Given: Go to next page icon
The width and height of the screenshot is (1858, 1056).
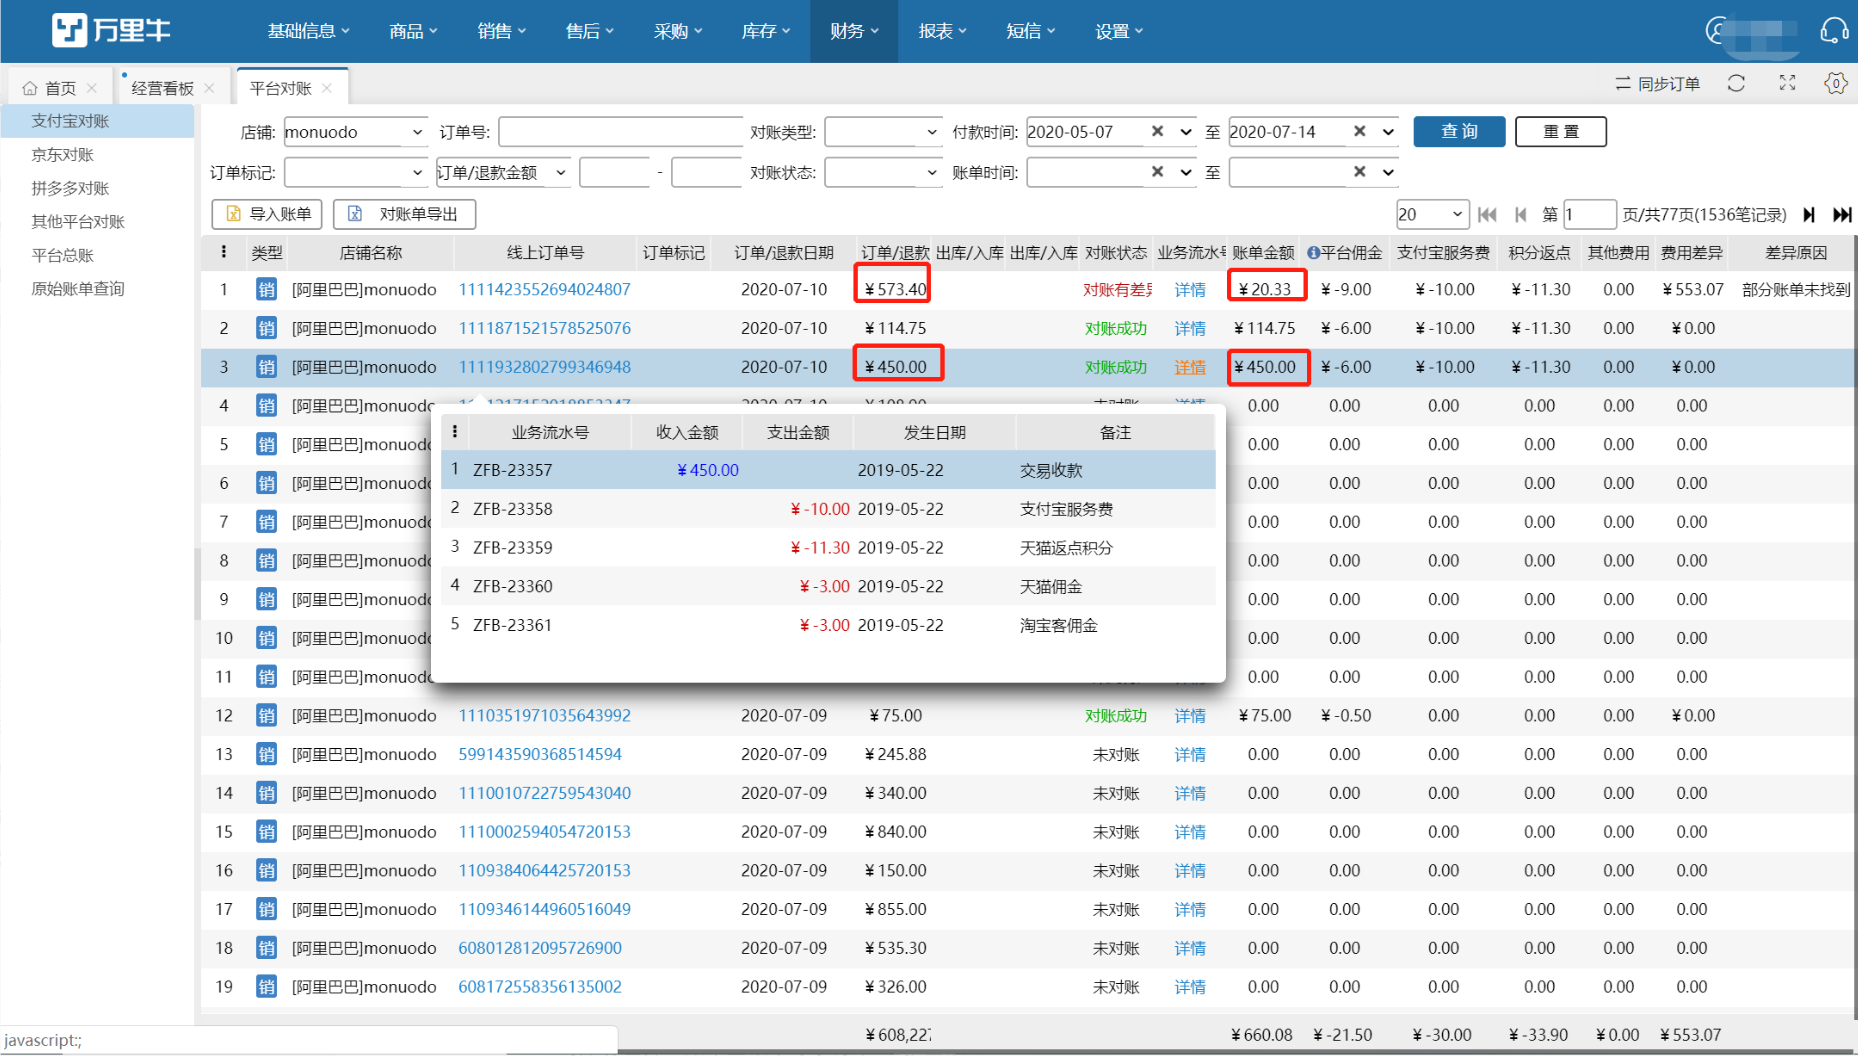Looking at the screenshot, I should [1808, 214].
